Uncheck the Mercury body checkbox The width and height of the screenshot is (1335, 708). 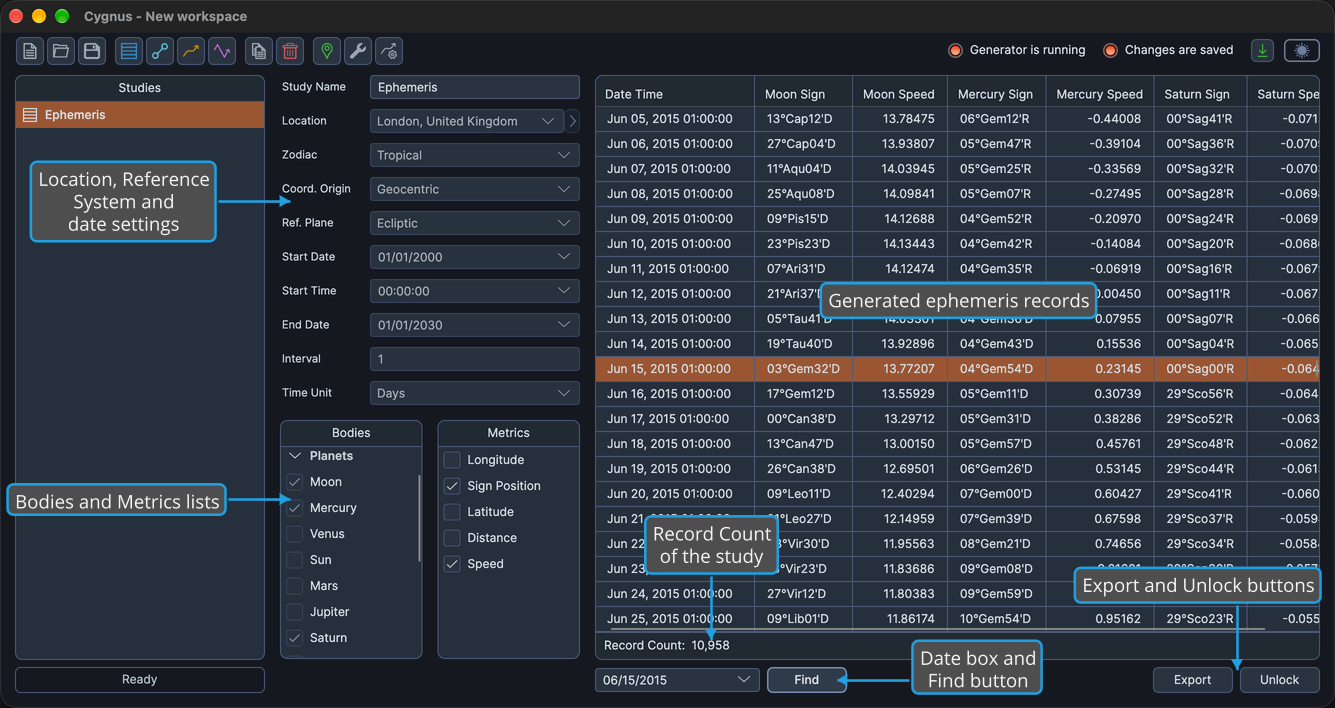[295, 508]
